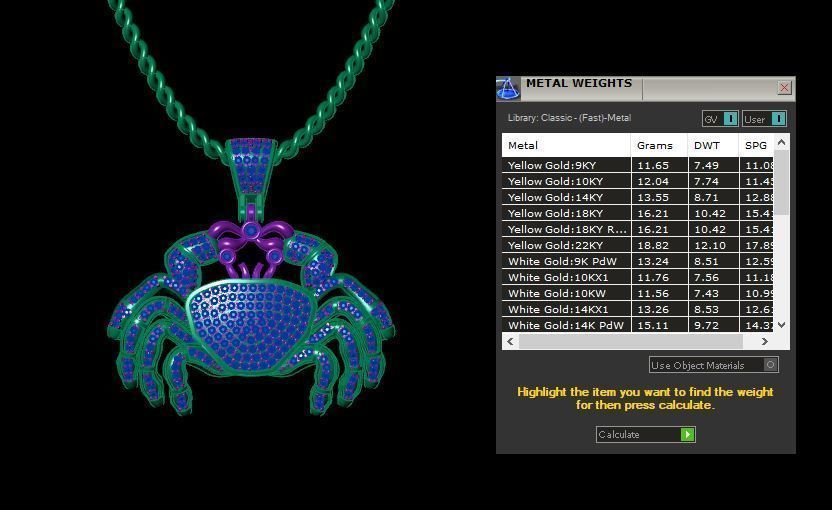
Task: Select the Yellow Gold:9KY row
Action: click(x=638, y=165)
